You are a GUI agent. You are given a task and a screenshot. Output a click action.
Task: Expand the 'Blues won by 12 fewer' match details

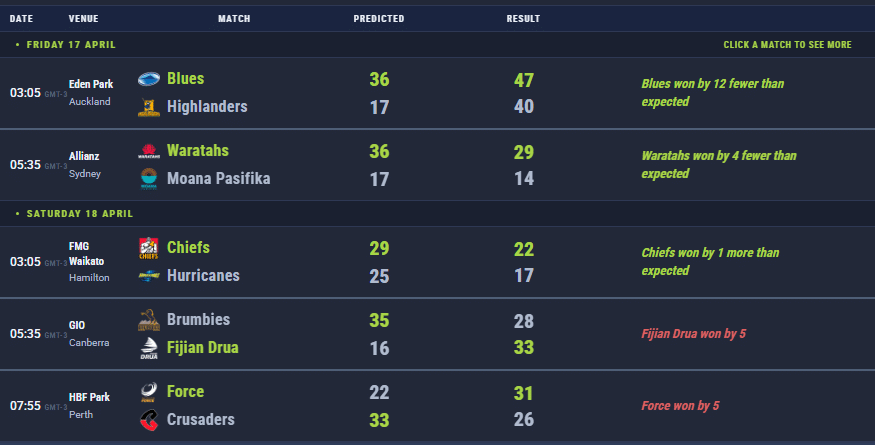(x=712, y=93)
